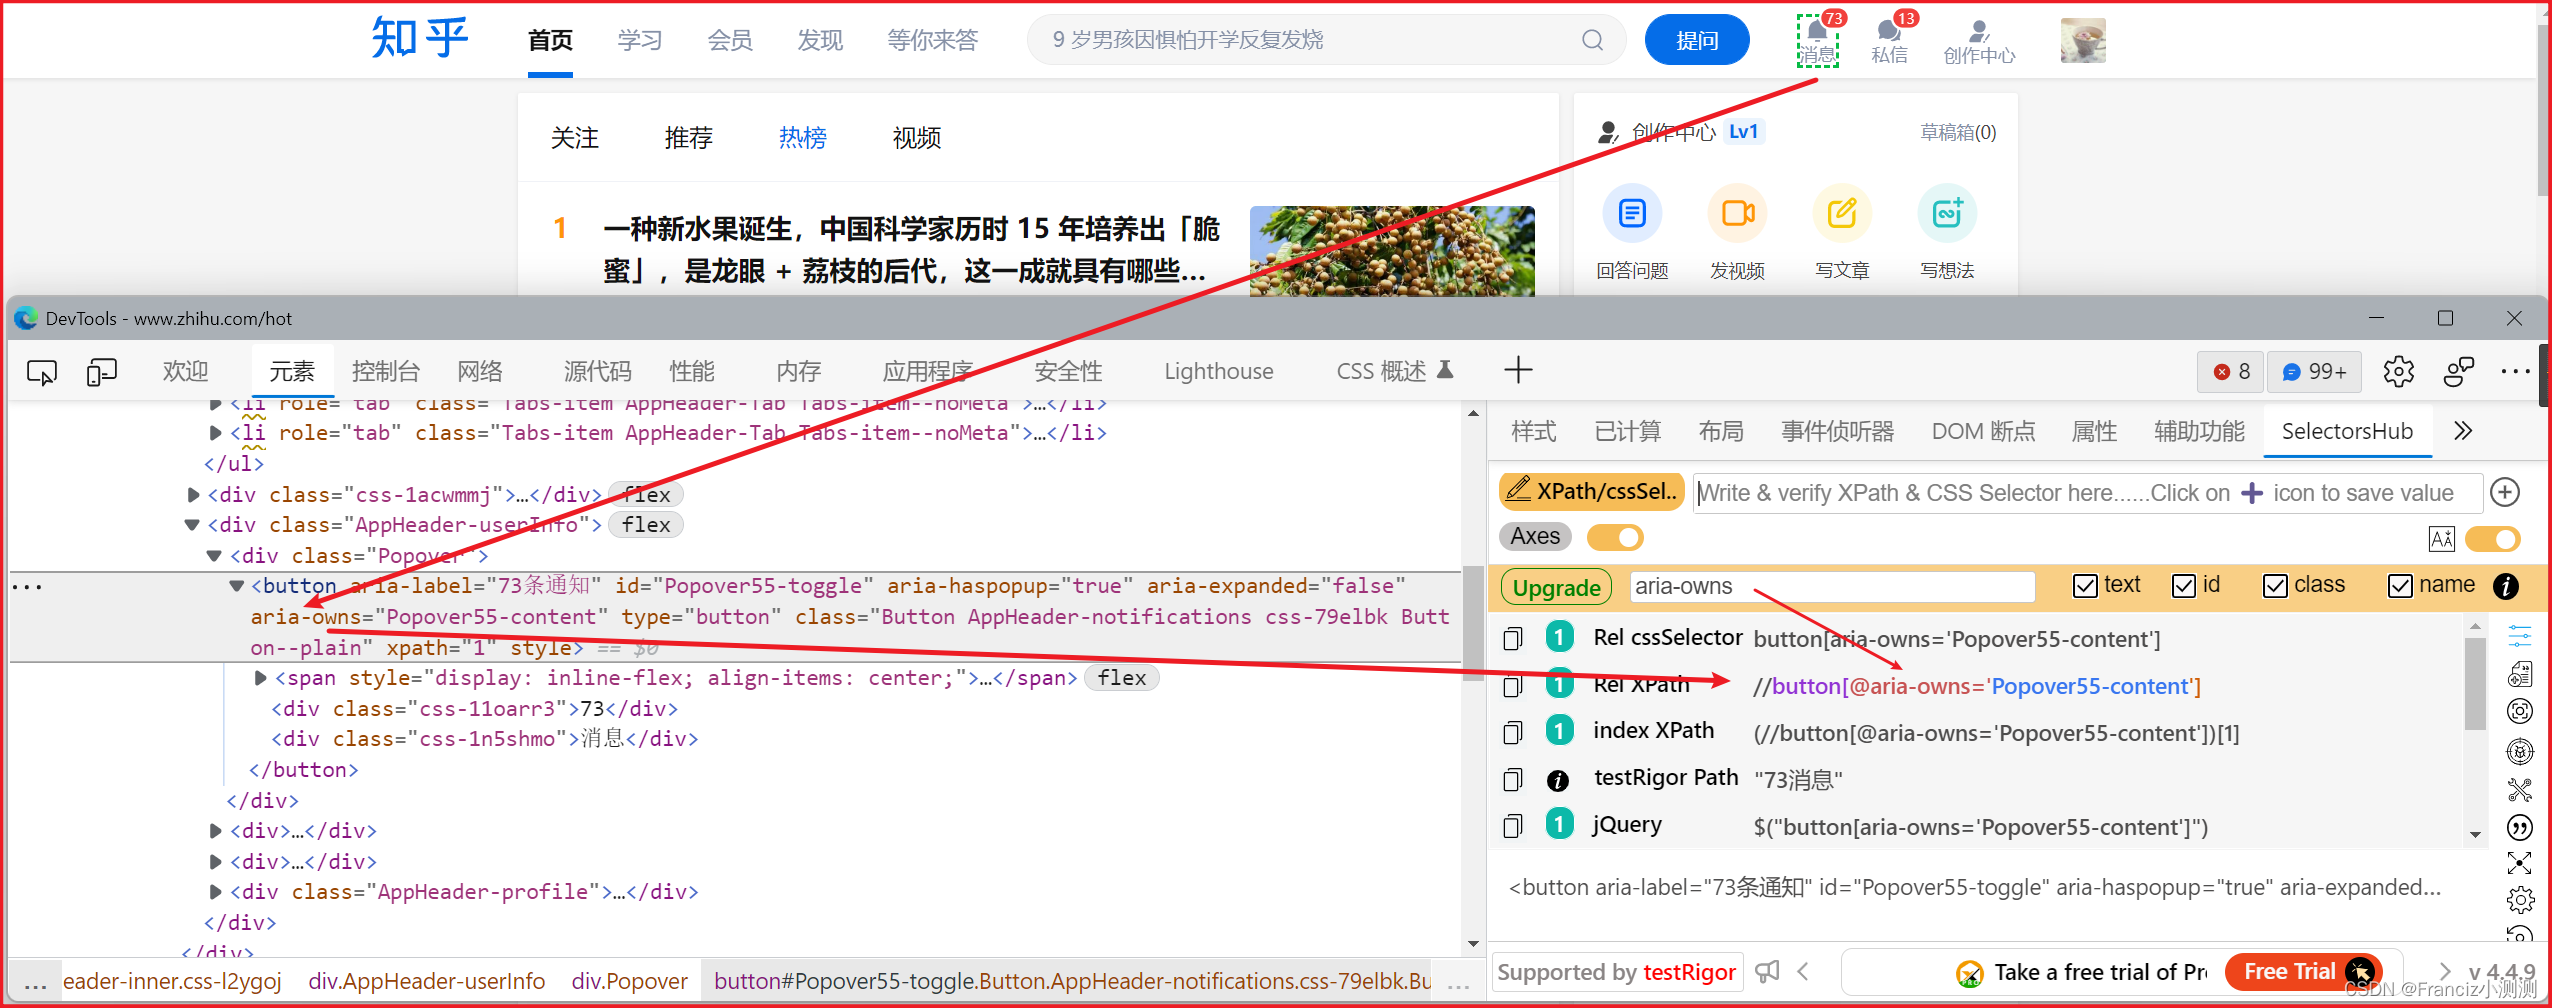Open the XPath/cssSel.. selector type dropdown
Screen dimensions: 2552x1008
click(x=1592, y=491)
